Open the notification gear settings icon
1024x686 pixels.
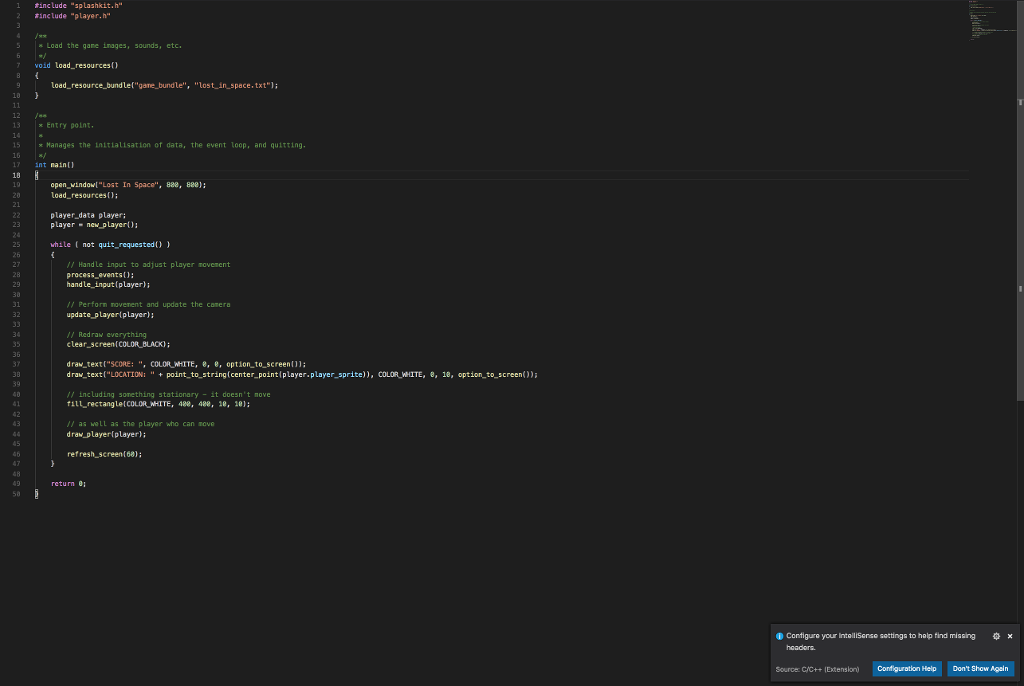pos(996,636)
